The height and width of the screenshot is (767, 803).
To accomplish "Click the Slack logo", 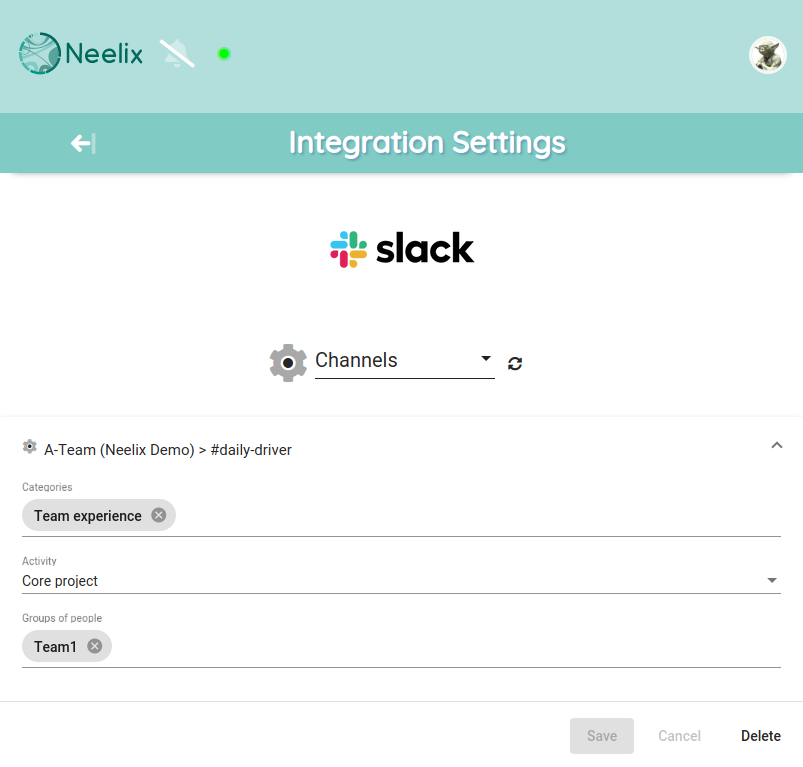I will click(402, 249).
